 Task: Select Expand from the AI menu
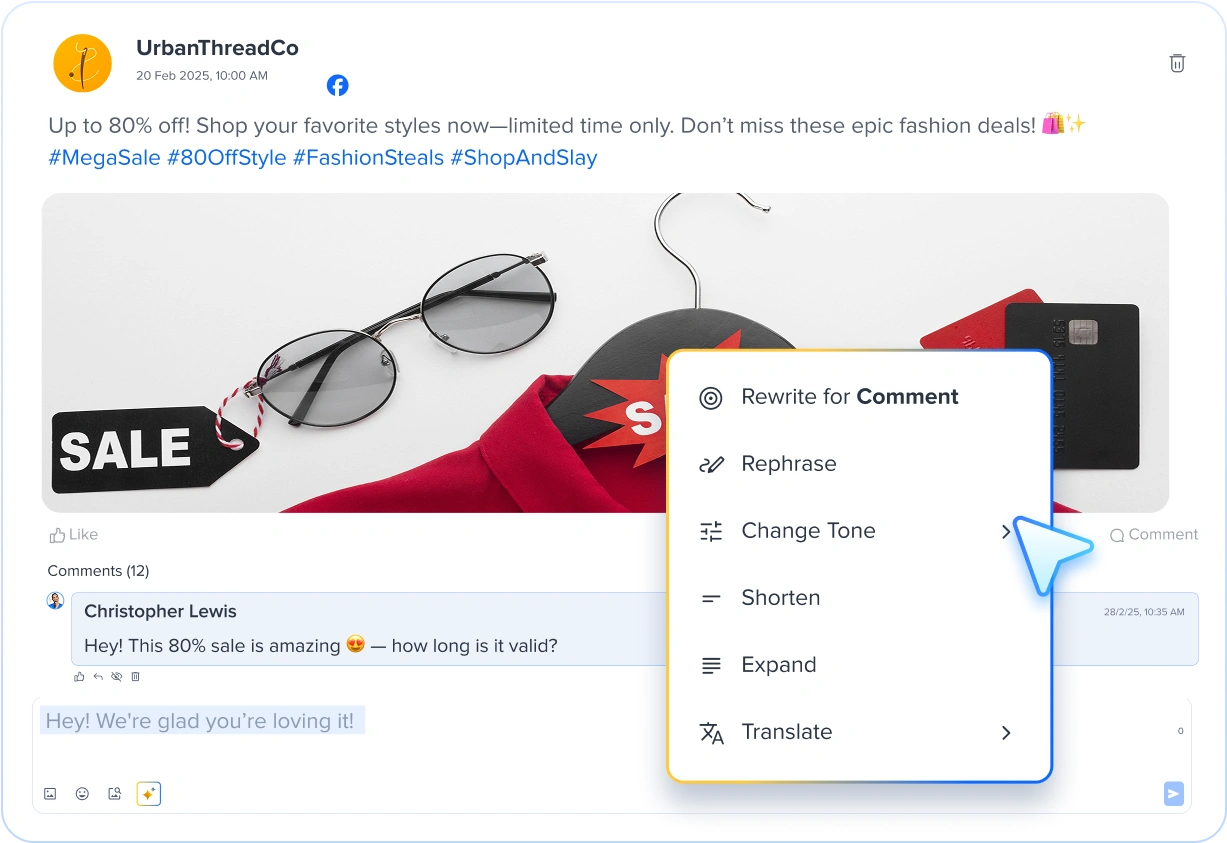point(778,665)
